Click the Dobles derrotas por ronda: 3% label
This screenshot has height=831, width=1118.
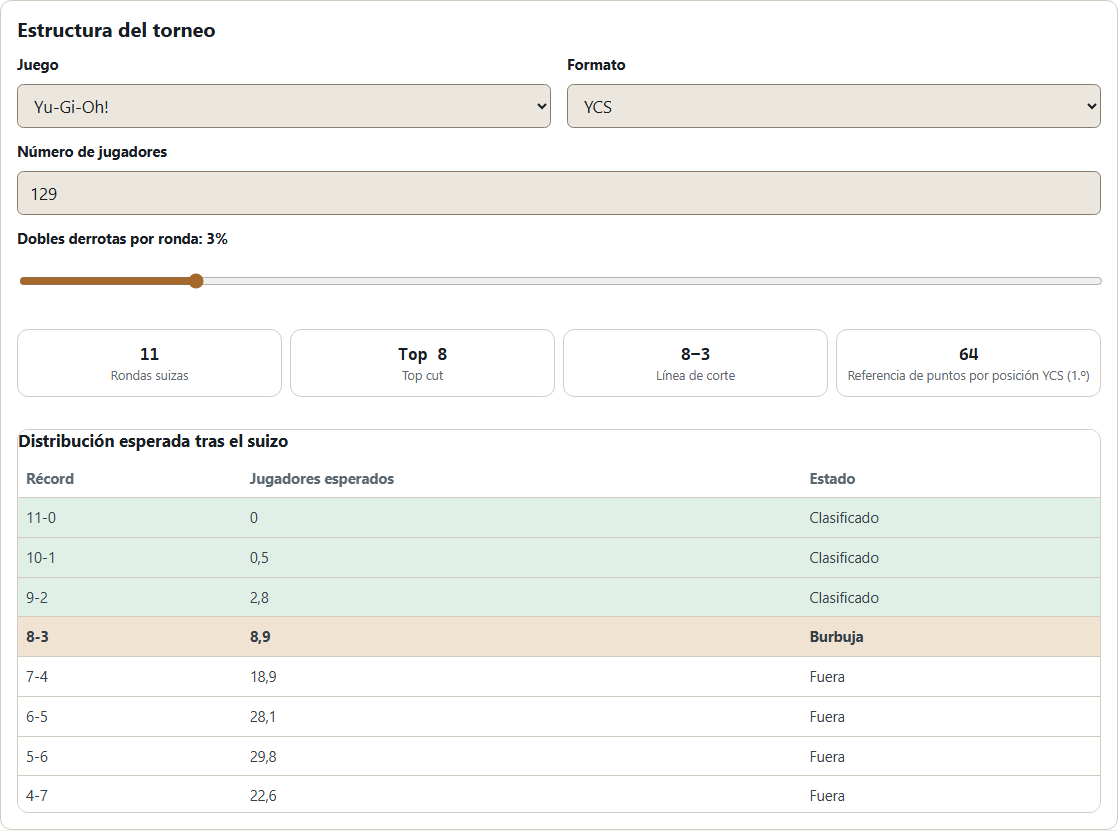point(123,239)
